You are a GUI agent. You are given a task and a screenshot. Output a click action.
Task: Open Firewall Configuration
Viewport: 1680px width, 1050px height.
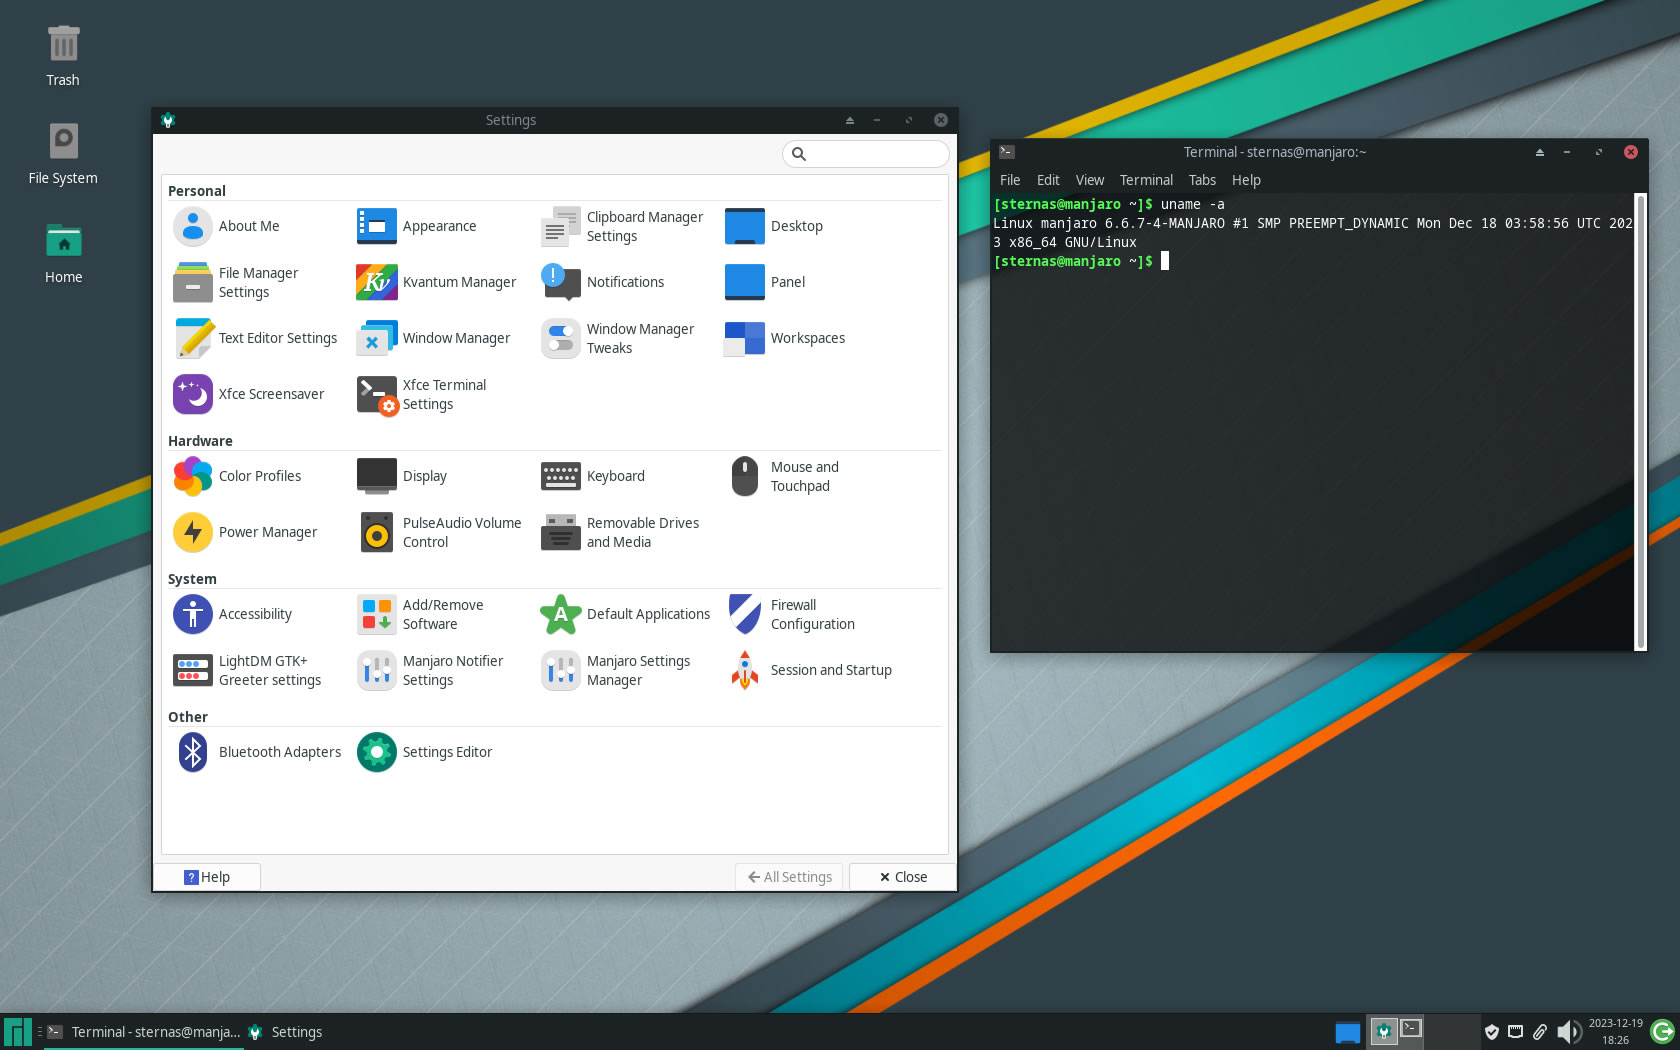point(790,614)
